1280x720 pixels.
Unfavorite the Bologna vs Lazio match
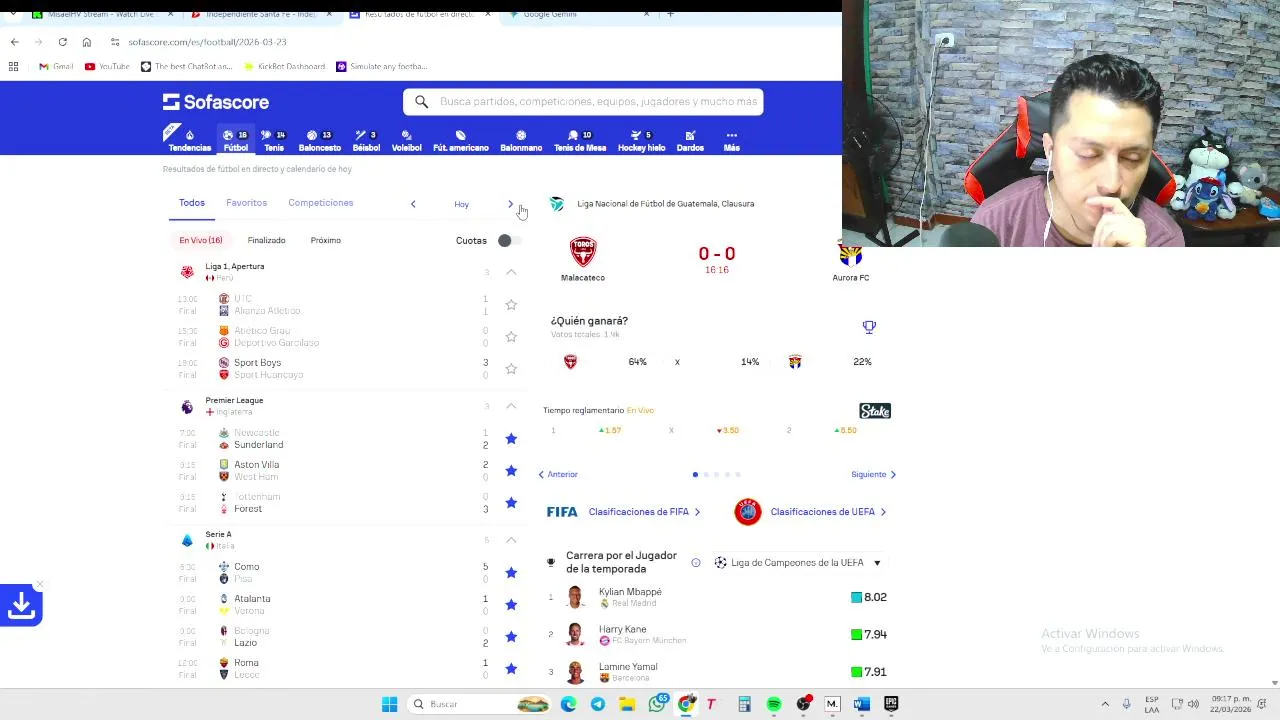coord(511,637)
